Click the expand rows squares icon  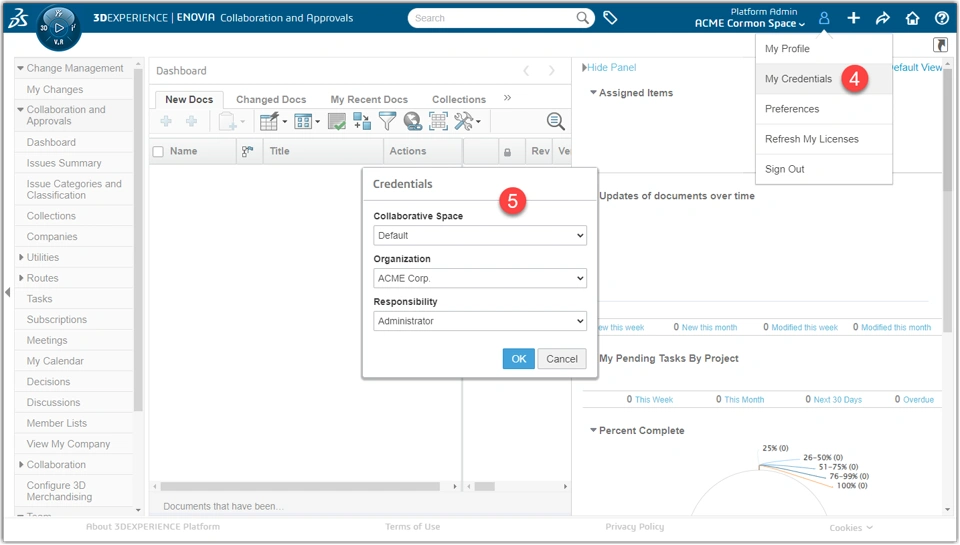coord(362,121)
